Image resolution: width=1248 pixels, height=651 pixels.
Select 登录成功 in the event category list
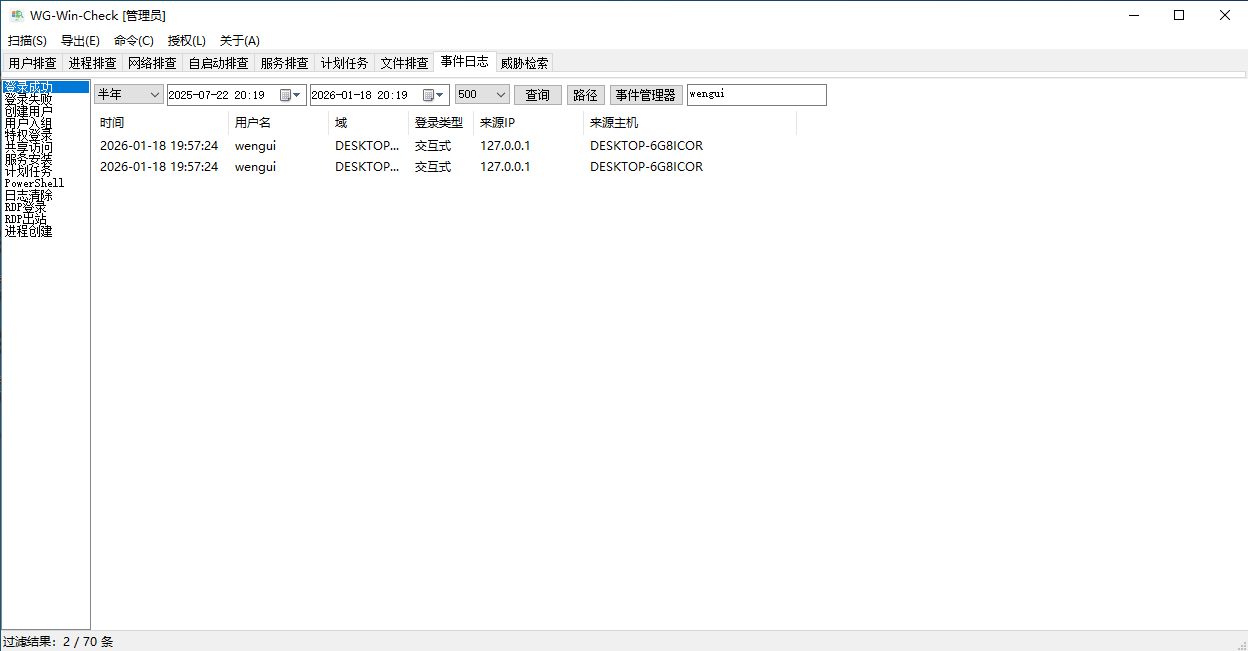pos(28,87)
